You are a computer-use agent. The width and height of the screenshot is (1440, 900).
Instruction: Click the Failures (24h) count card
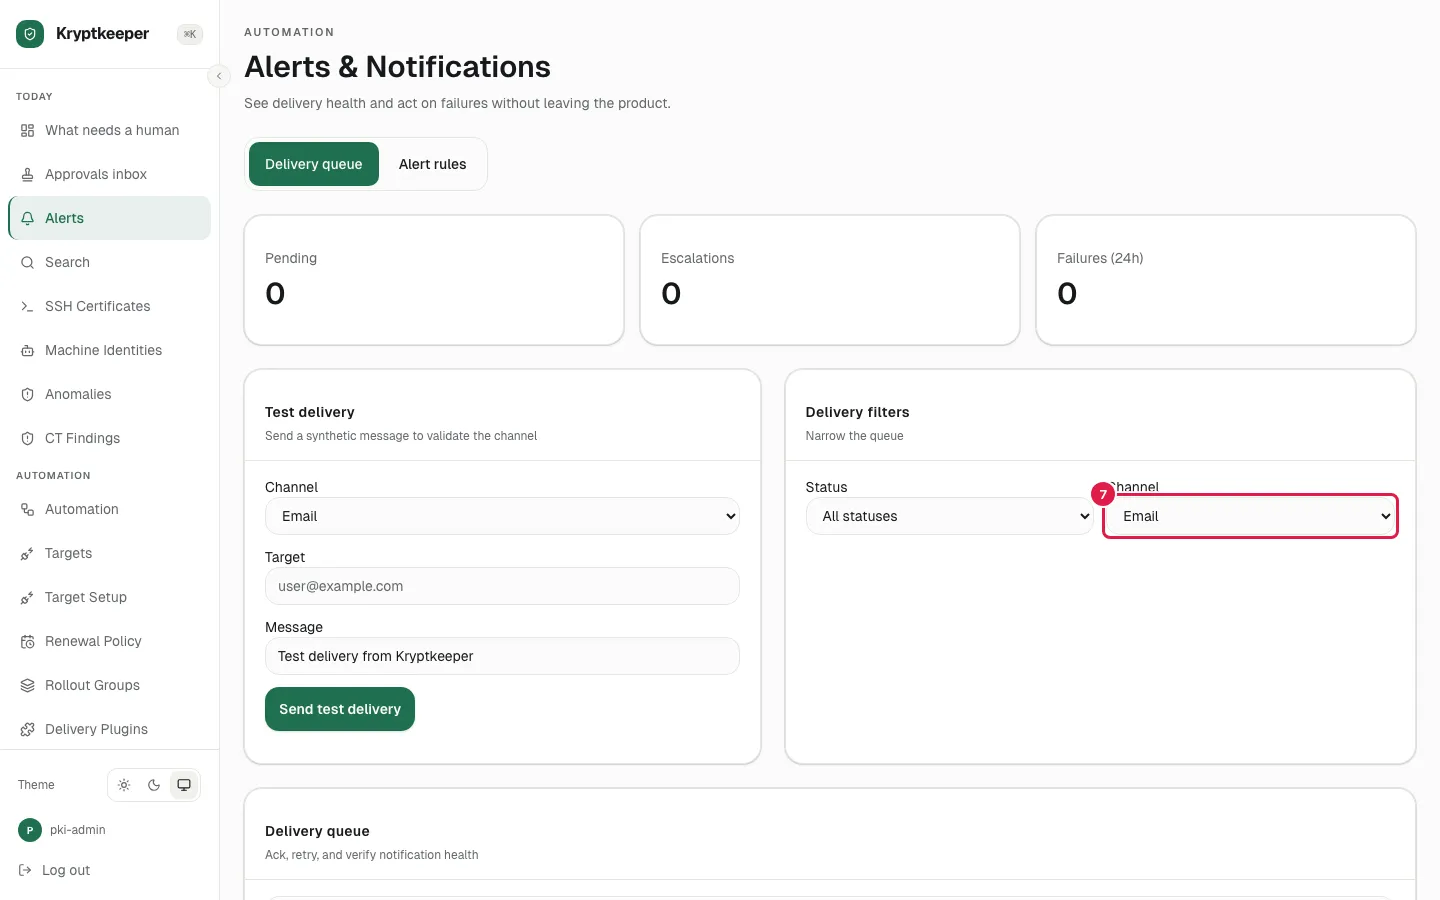point(1226,280)
